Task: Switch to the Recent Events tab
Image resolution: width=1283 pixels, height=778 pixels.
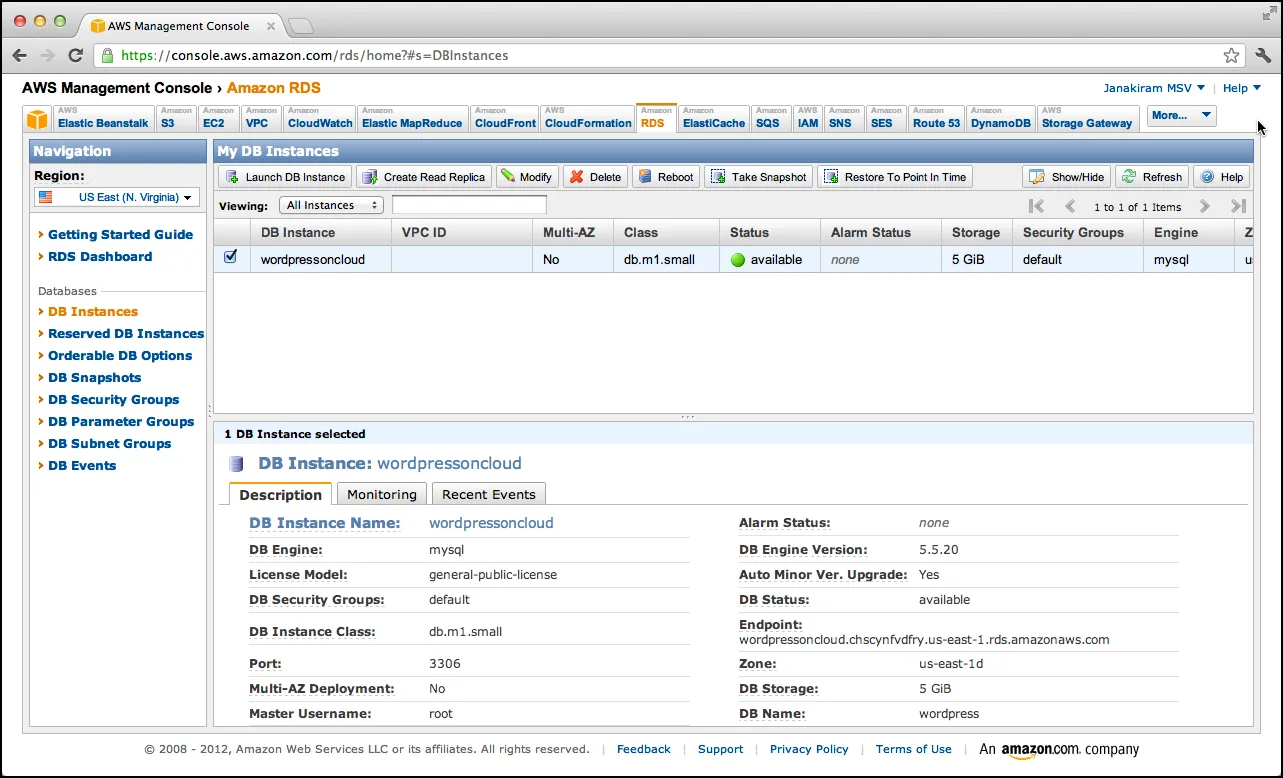Action: (x=489, y=494)
